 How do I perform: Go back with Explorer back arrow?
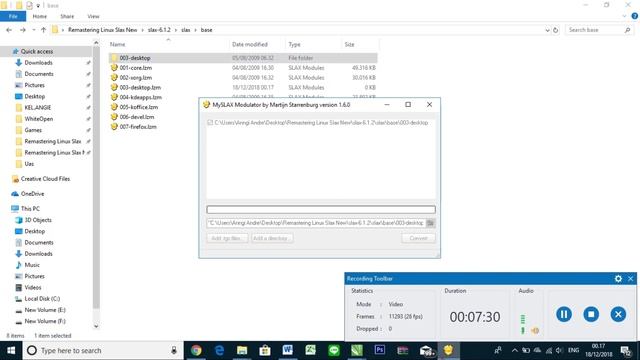pyautogui.click(x=9, y=30)
